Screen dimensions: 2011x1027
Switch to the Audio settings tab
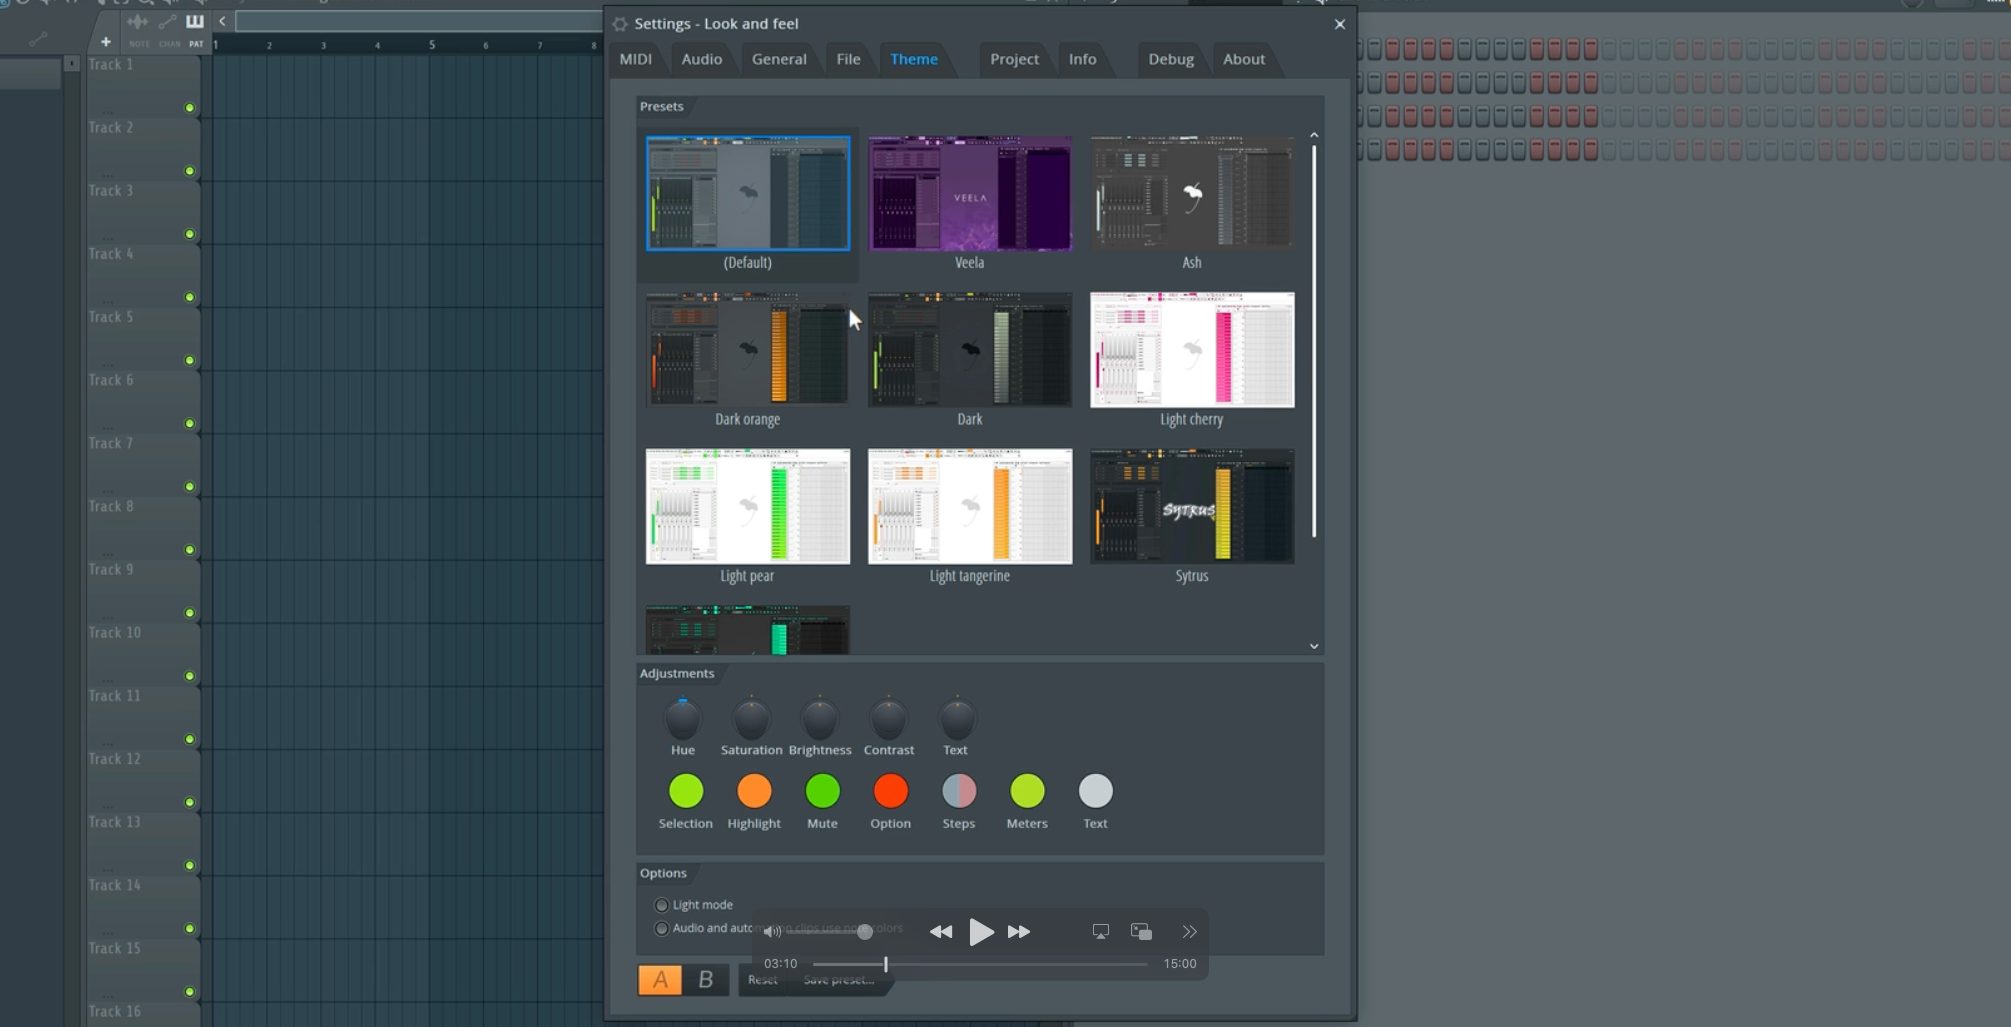701,59
